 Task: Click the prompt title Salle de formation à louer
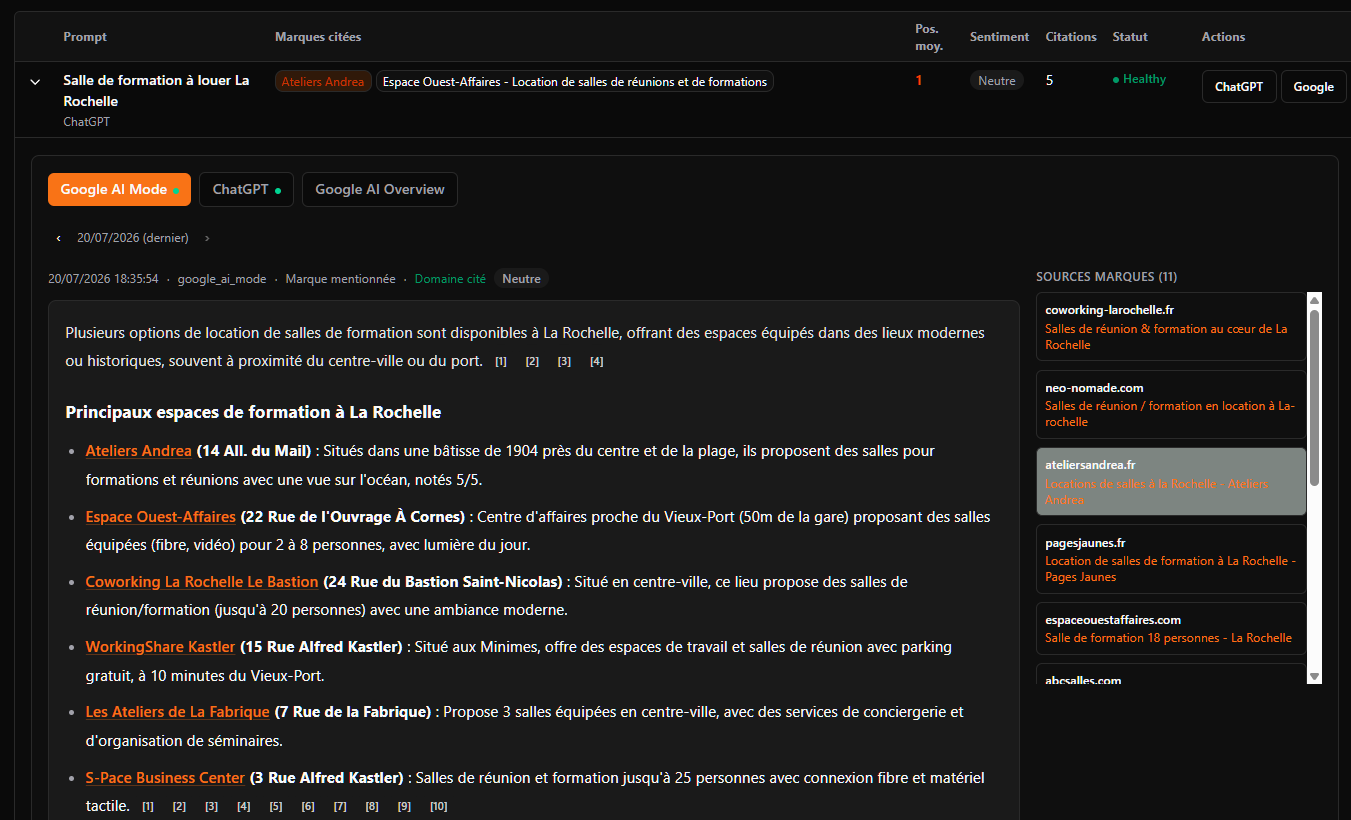(x=156, y=90)
